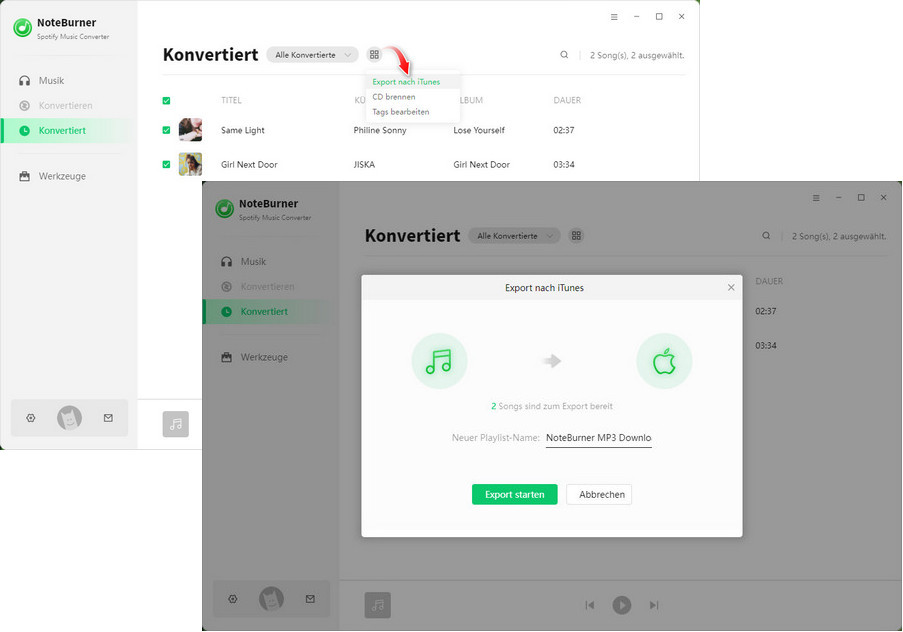Click NoteBurner logo in front window
This screenshot has height=632, width=903.
click(x=225, y=209)
